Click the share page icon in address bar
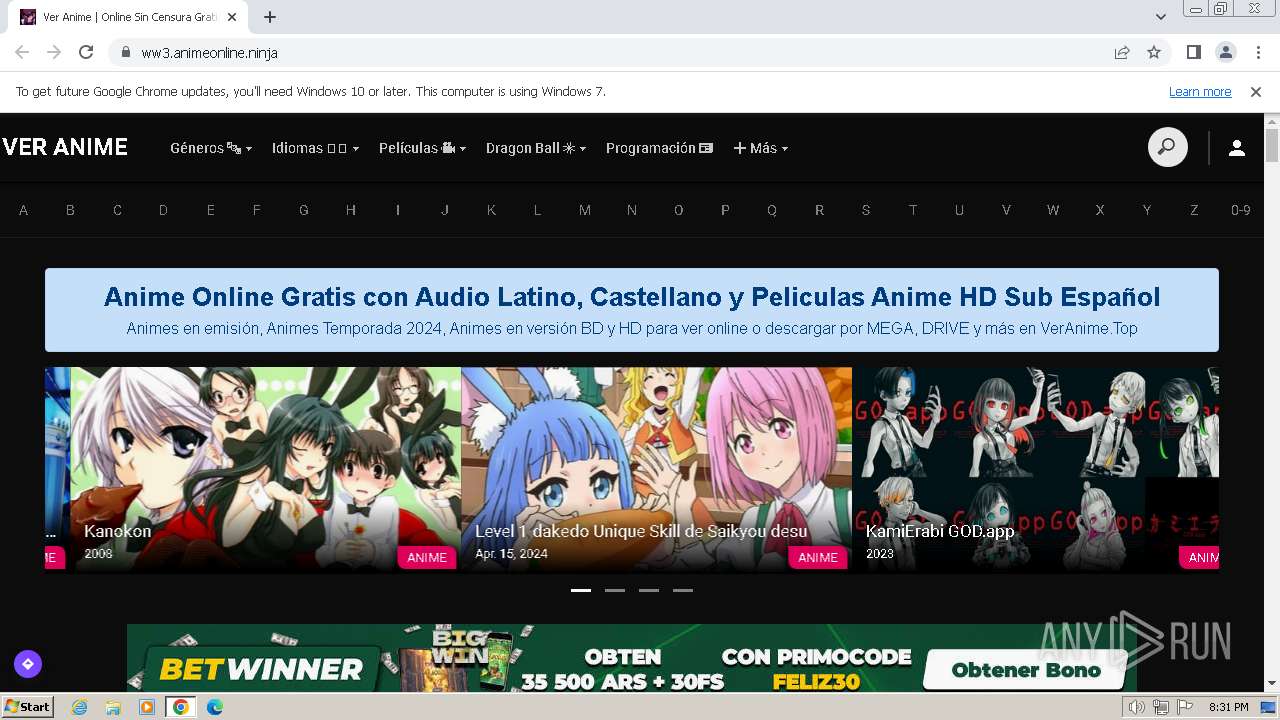 (x=1122, y=52)
